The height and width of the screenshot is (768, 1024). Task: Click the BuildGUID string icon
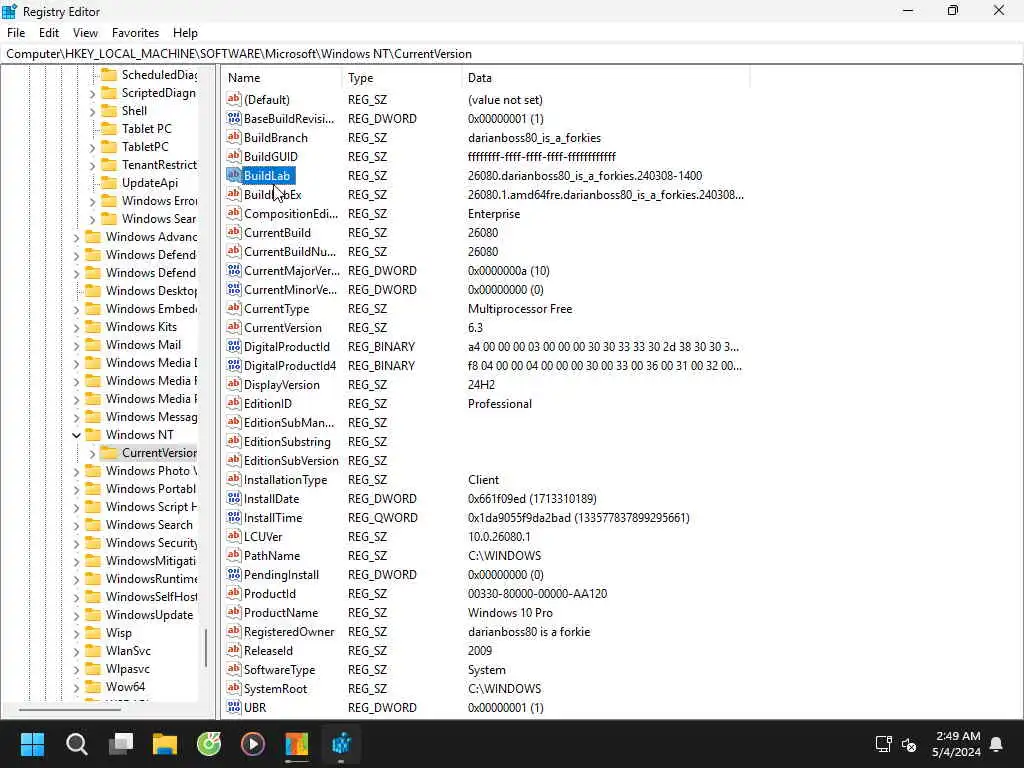tap(234, 156)
